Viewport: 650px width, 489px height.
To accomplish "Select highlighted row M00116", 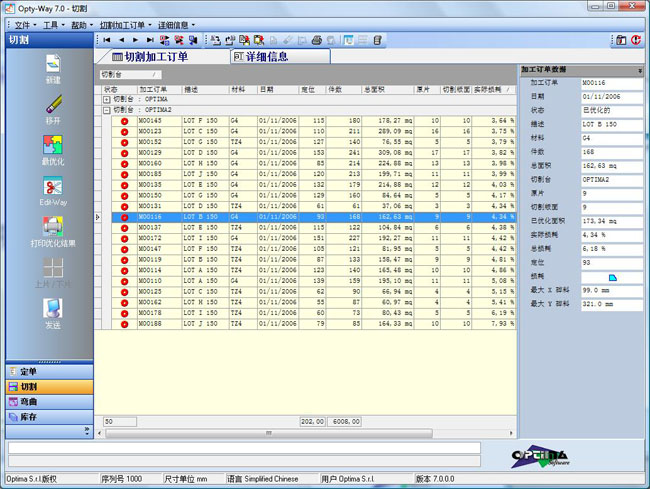I will (x=313, y=217).
